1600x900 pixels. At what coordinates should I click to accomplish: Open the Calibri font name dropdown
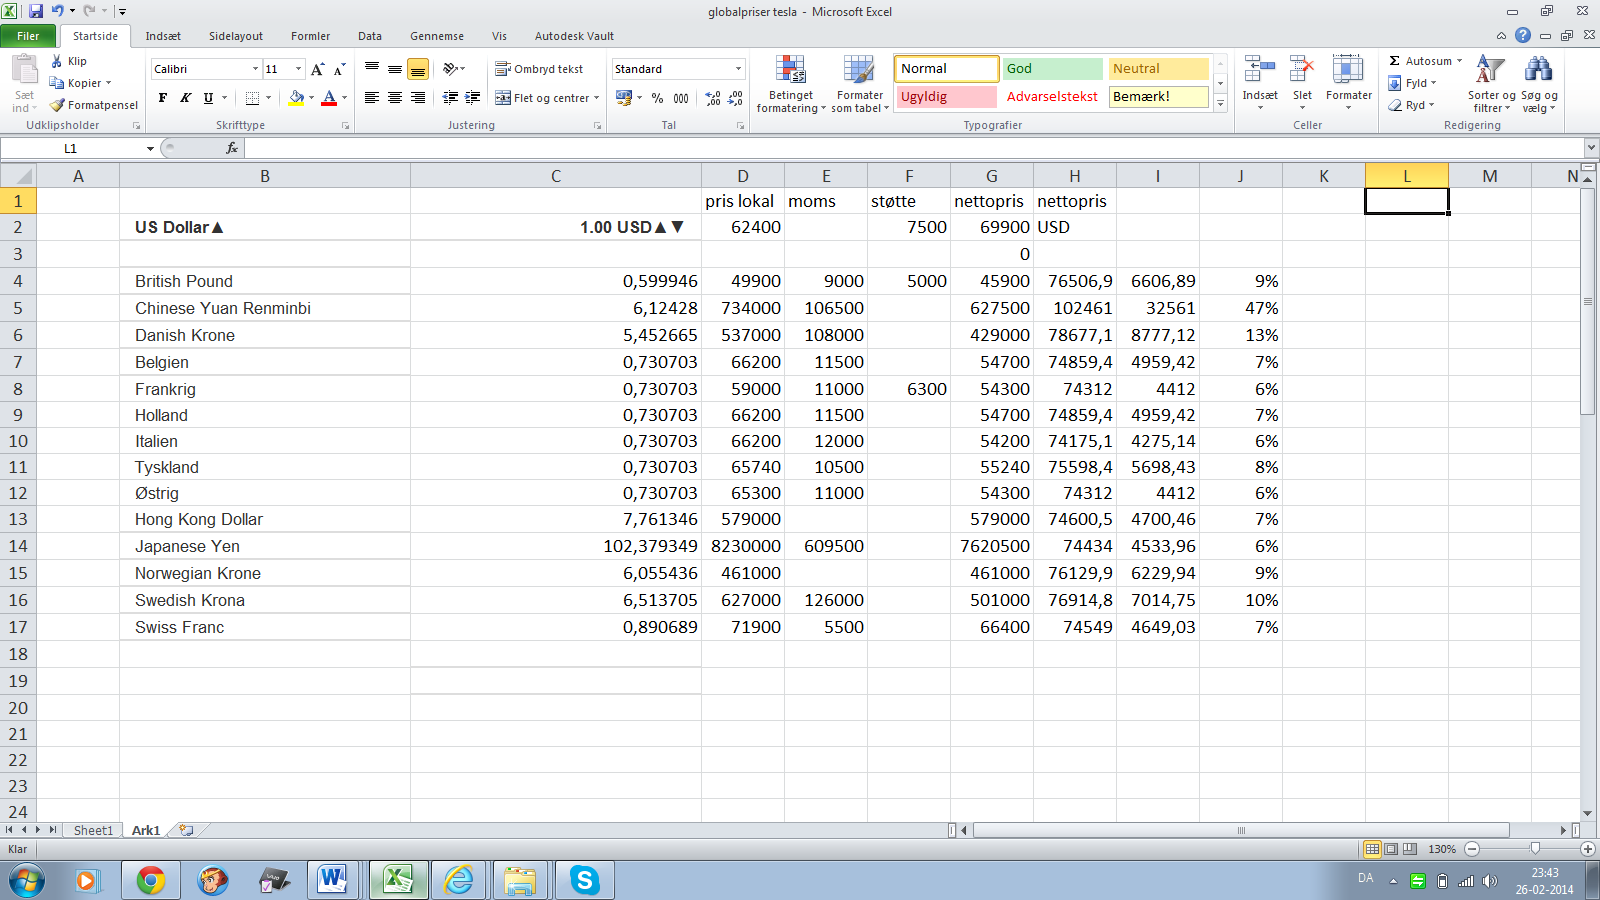tap(255, 69)
